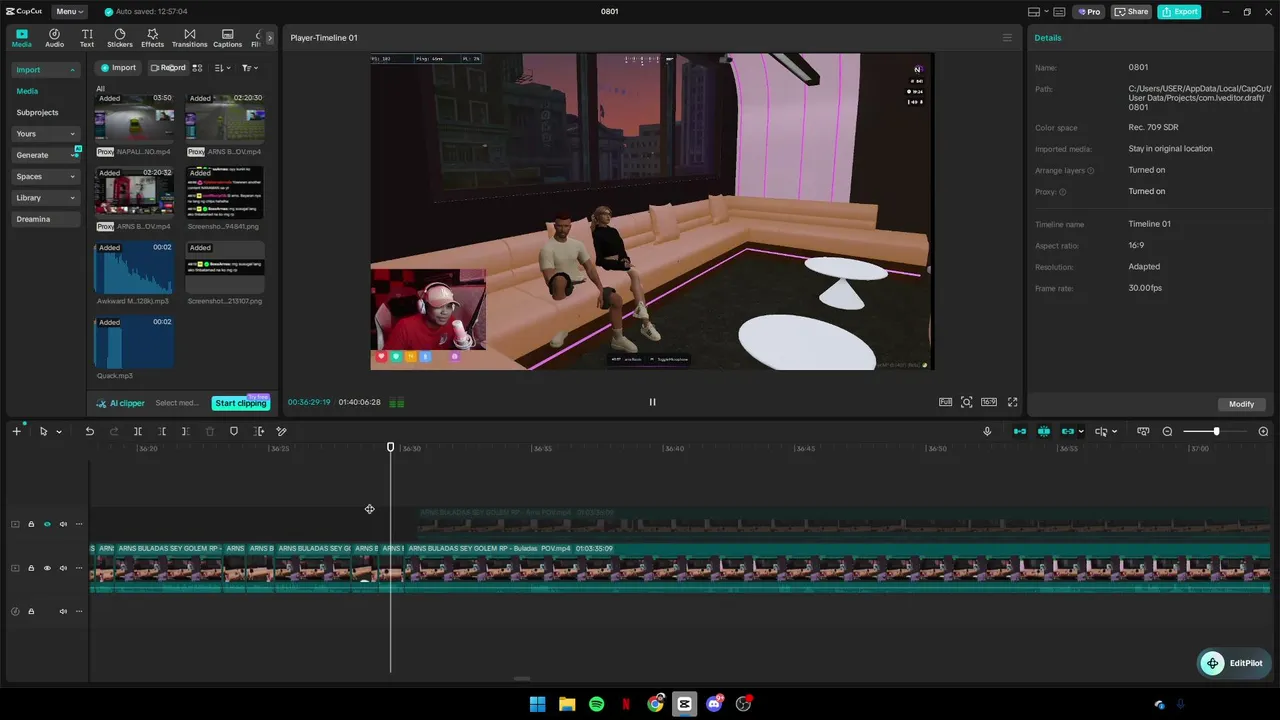
Task: Pause playback in the player
Action: (652, 402)
